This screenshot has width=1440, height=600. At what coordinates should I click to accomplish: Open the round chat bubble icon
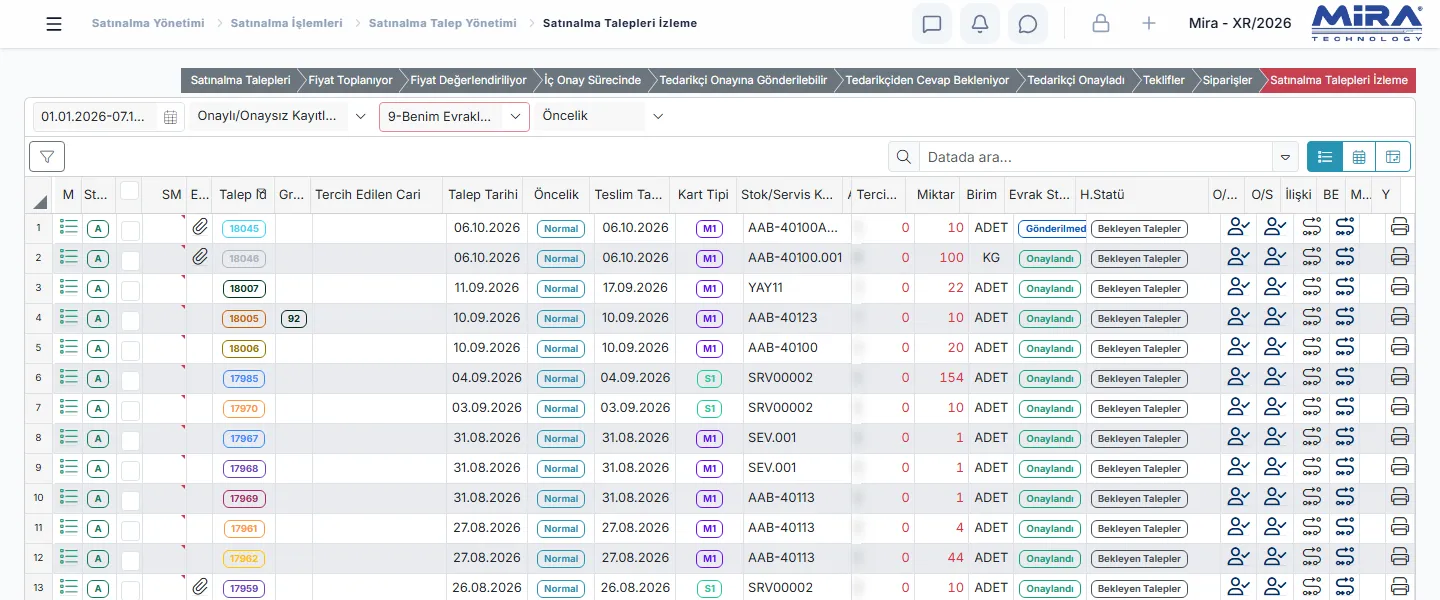tap(1028, 24)
